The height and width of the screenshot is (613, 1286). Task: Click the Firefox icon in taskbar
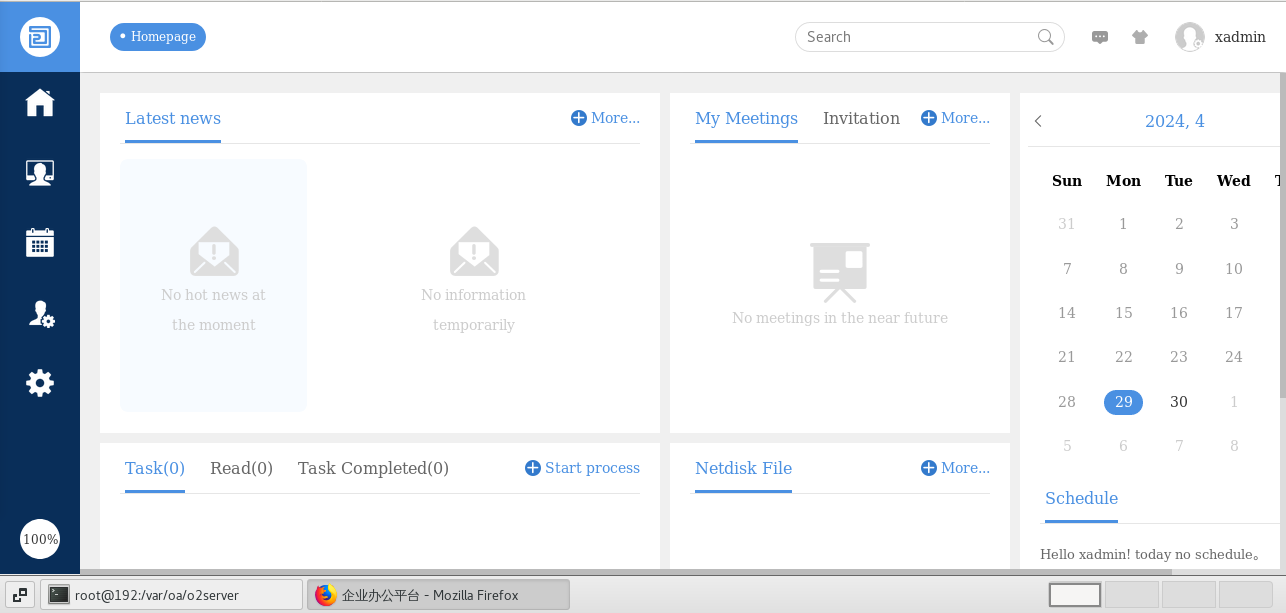[x=326, y=595]
